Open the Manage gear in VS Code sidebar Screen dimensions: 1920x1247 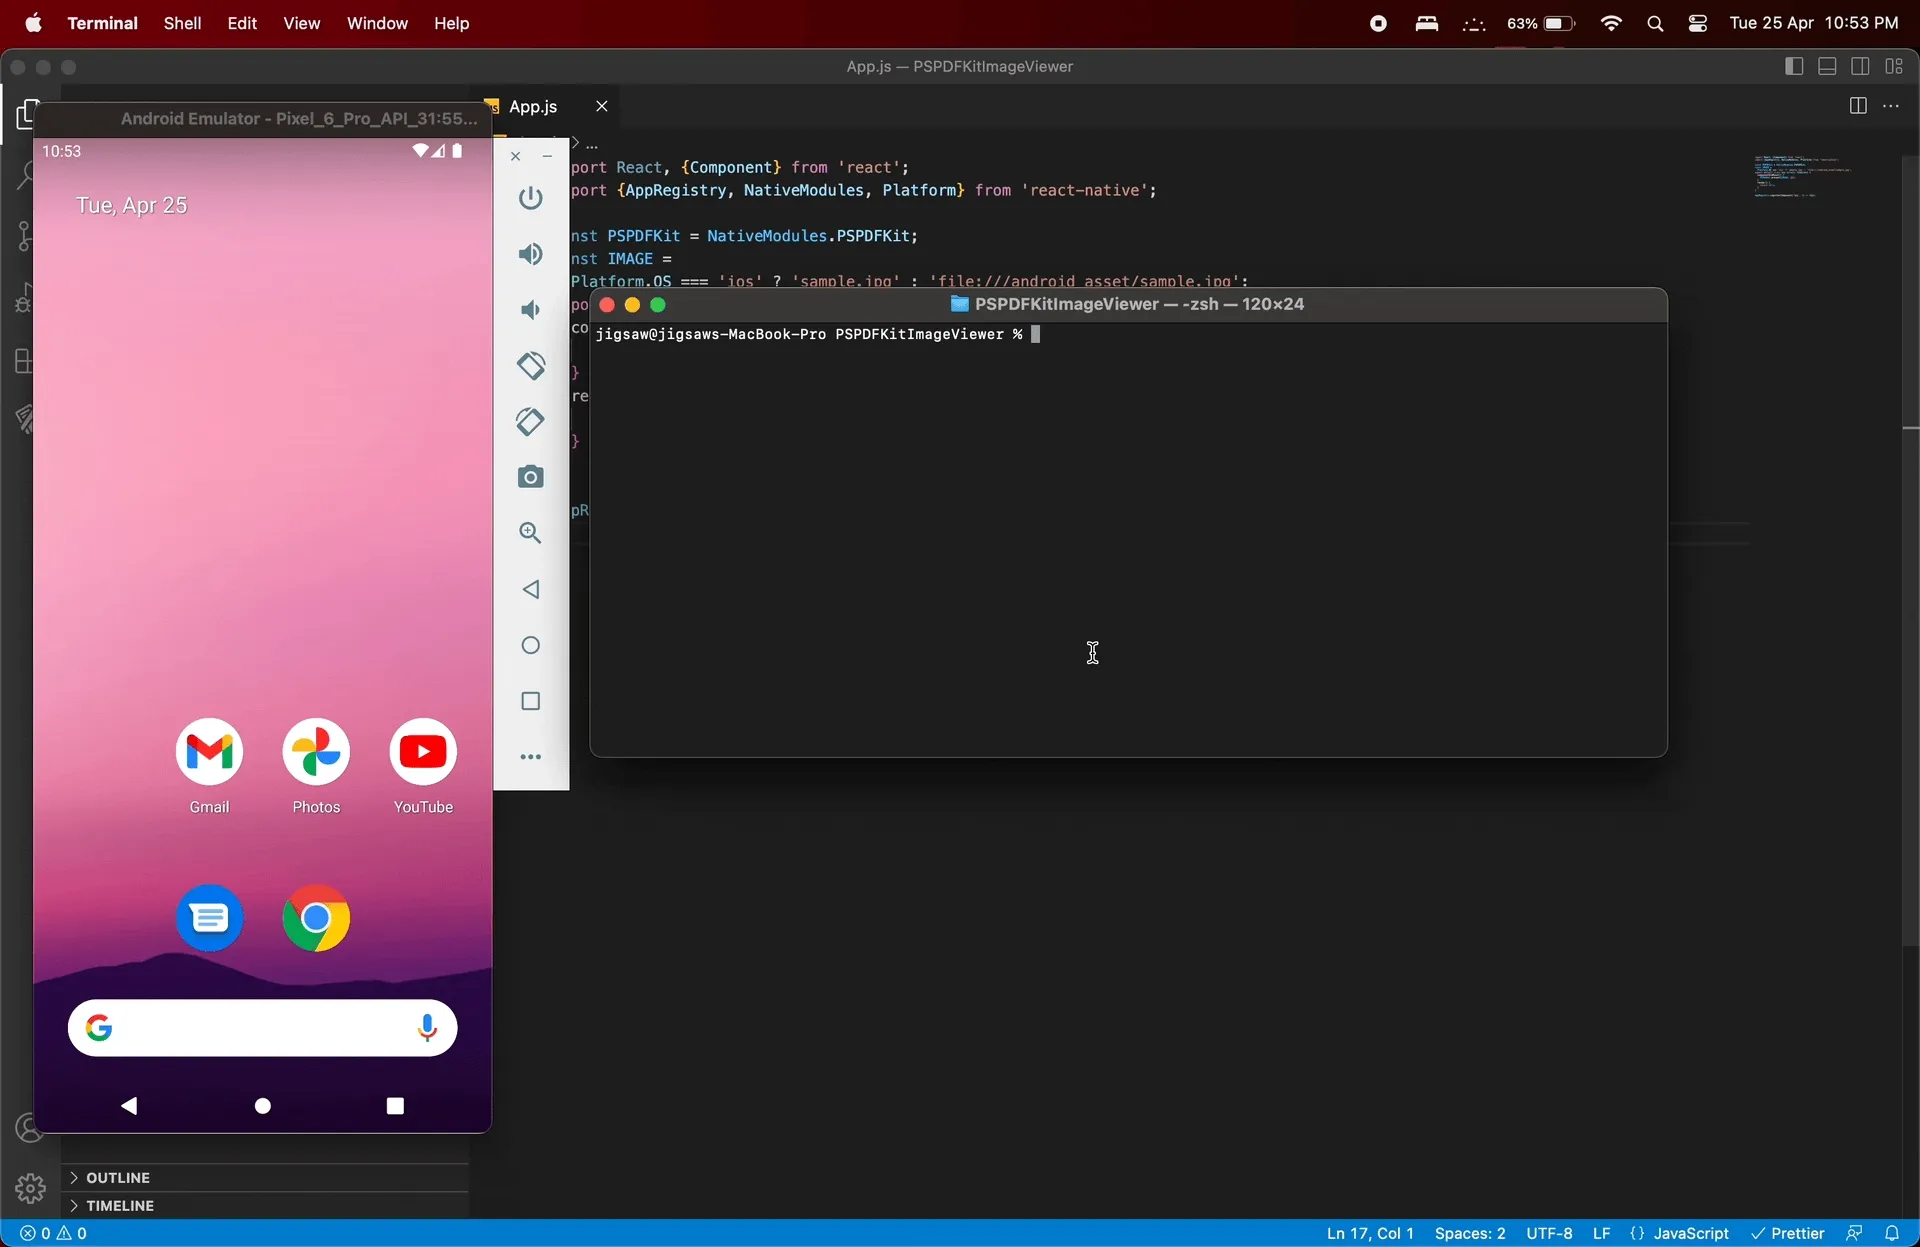click(x=29, y=1188)
